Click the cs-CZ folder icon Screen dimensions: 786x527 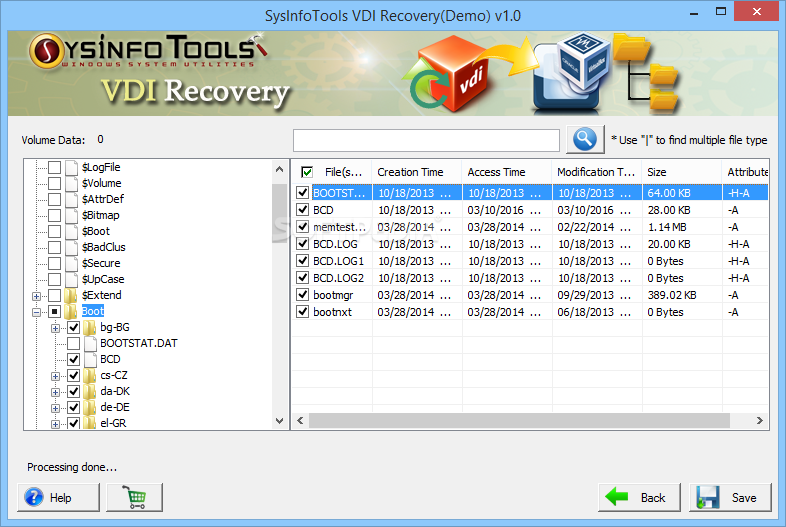coord(90,376)
